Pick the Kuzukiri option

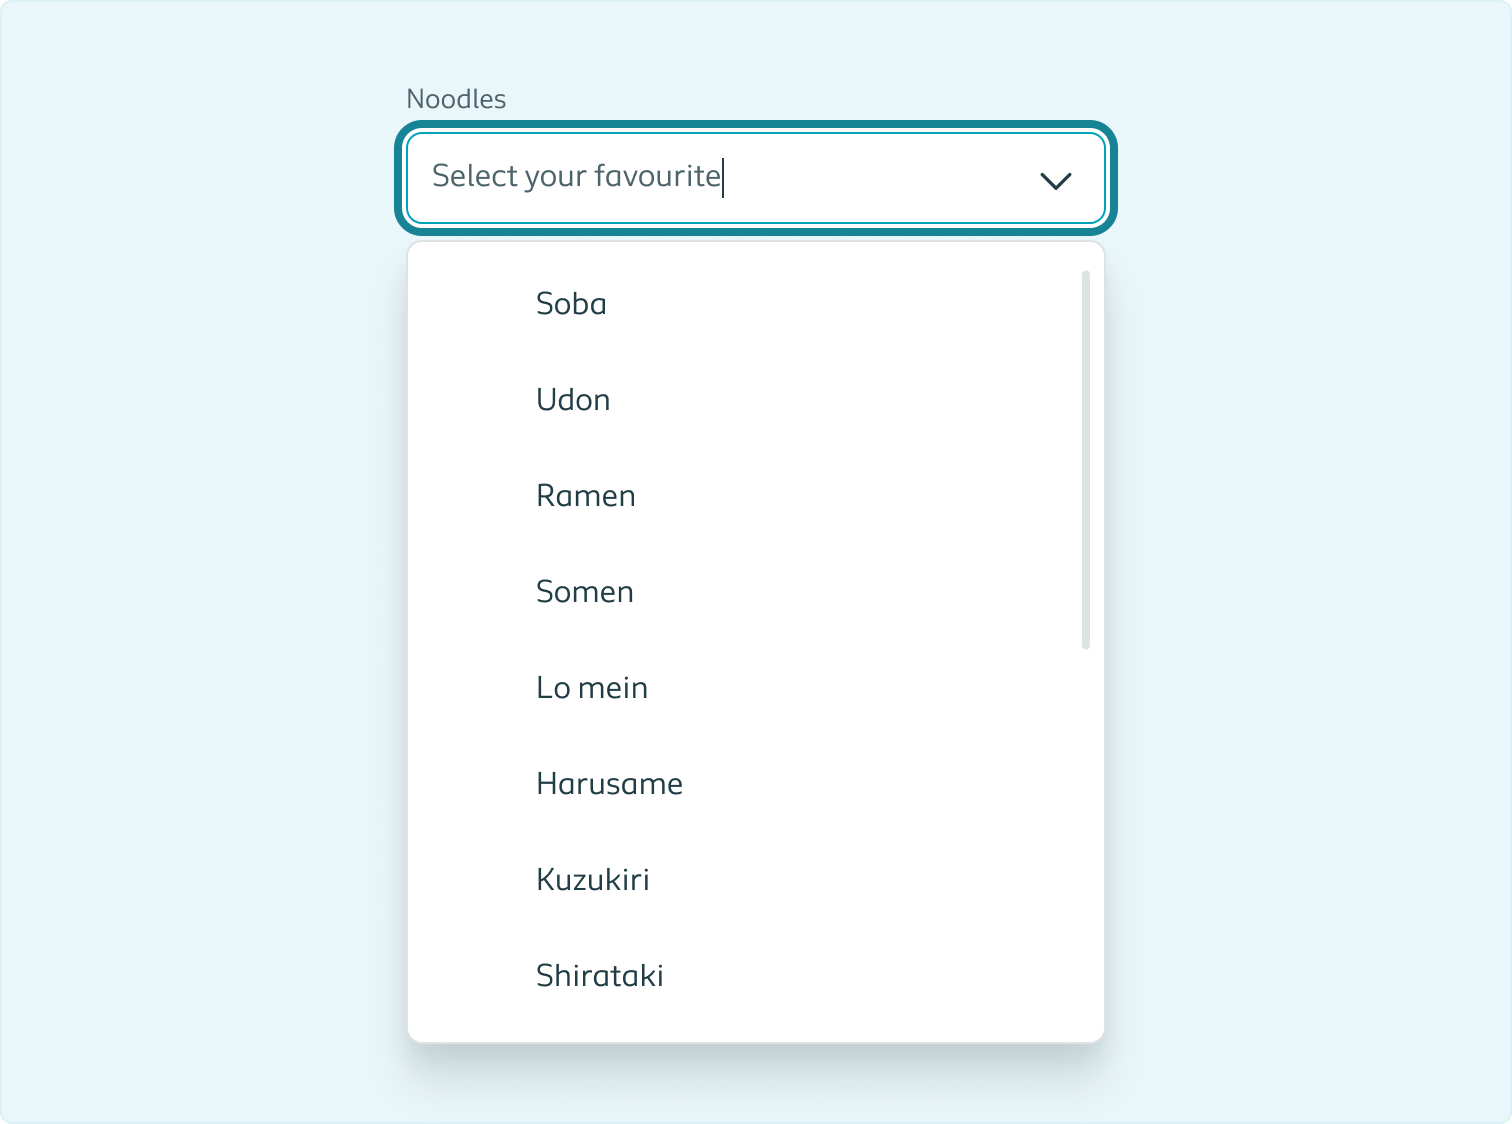(x=593, y=880)
